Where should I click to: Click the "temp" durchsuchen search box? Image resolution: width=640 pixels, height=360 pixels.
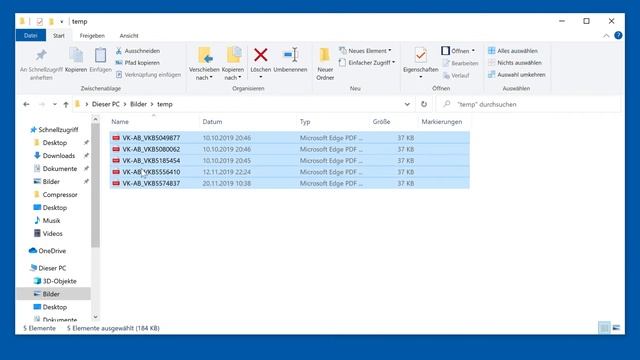(529, 104)
